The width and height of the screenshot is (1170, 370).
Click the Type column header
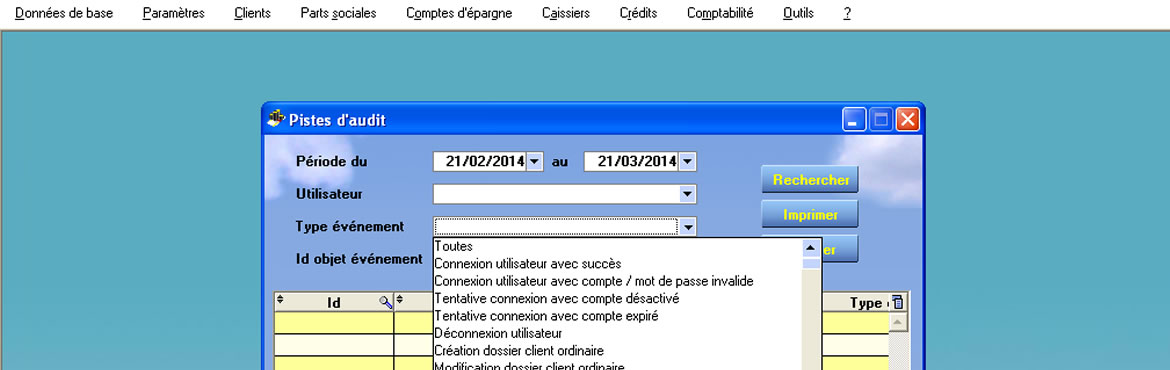[856, 302]
